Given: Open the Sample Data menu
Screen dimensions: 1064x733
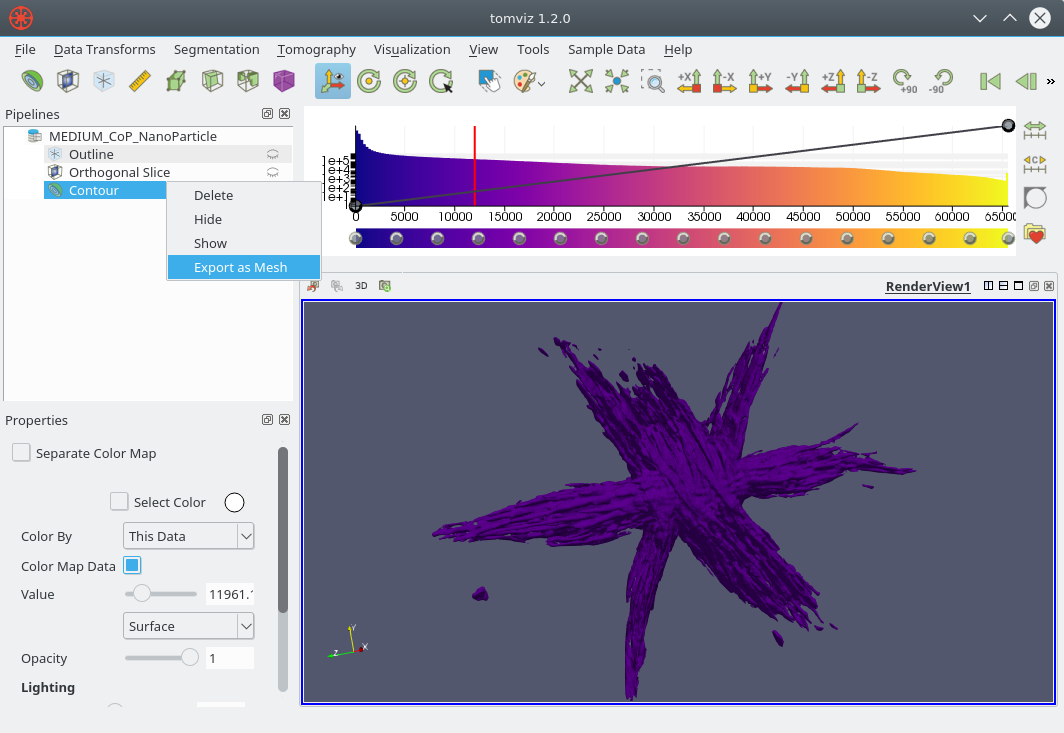Looking at the screenshot, I should tap(607, 50).
